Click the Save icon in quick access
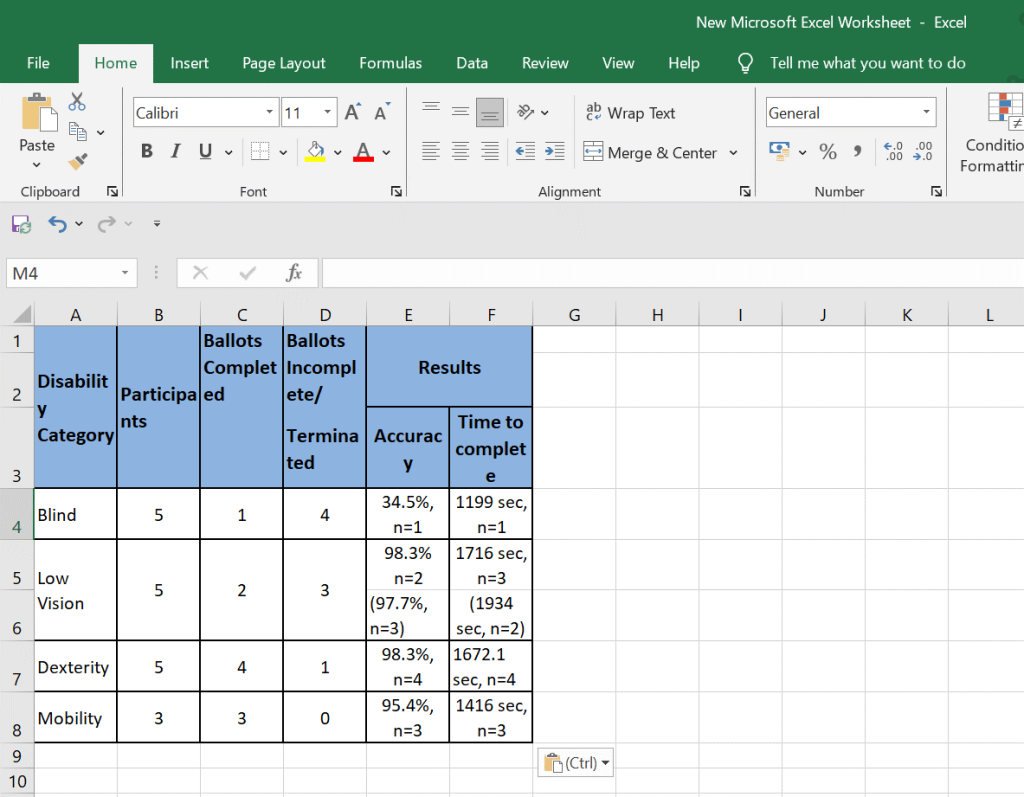The image size is (1024, 797). pos(21,224)
